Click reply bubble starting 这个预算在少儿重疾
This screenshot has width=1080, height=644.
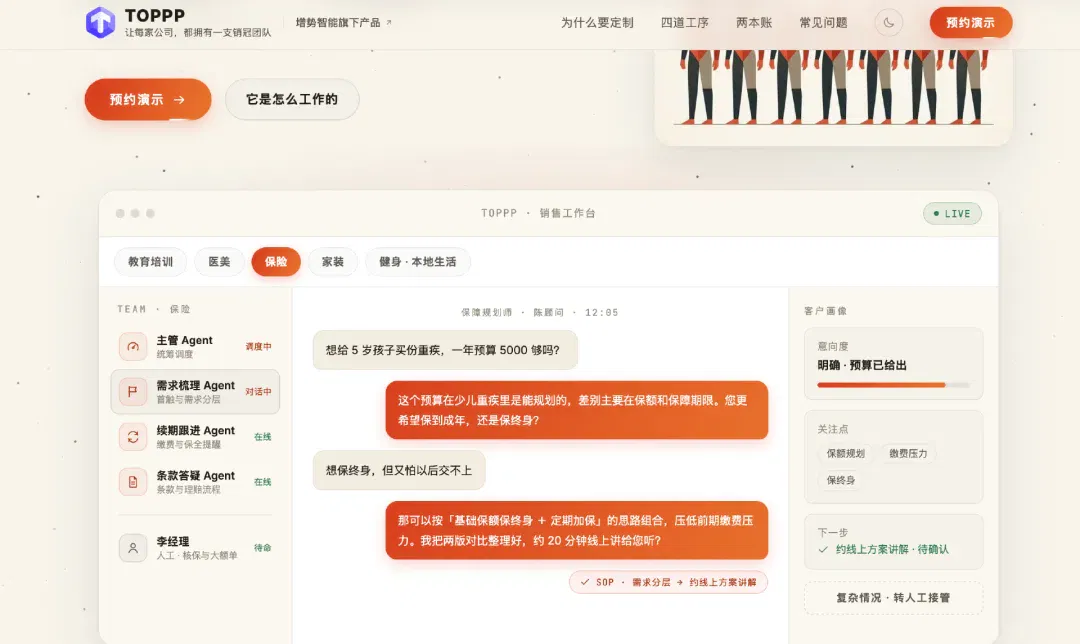(x=577, y=410)
